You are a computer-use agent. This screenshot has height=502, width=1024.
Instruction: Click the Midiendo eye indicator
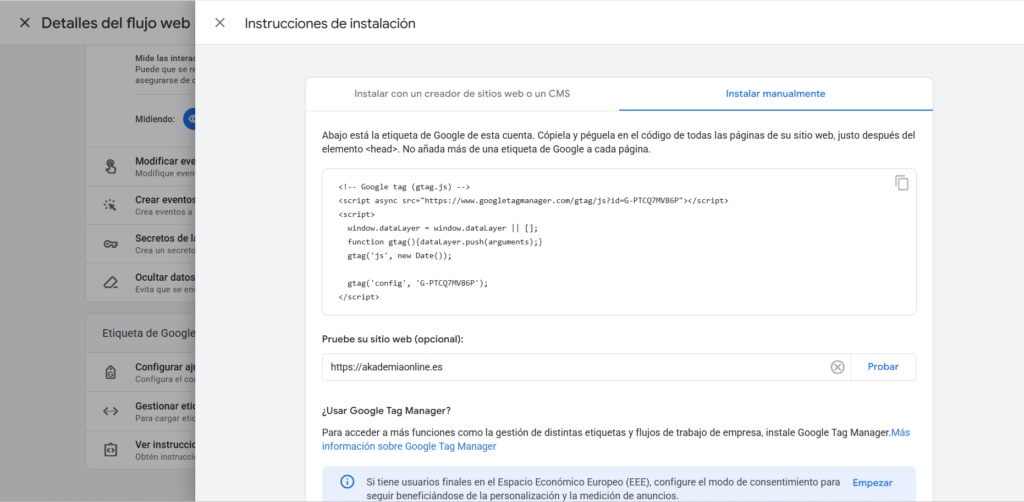click(190, 119)
